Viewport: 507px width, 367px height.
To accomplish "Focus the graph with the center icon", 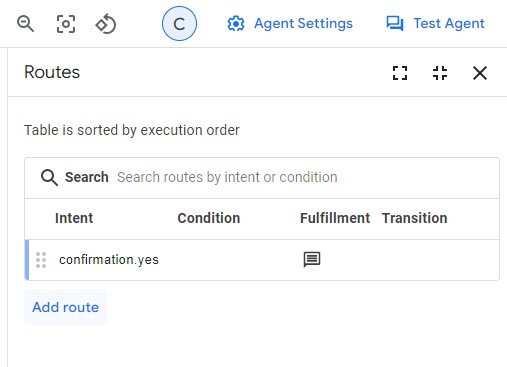I will click(x=66, y=24).
